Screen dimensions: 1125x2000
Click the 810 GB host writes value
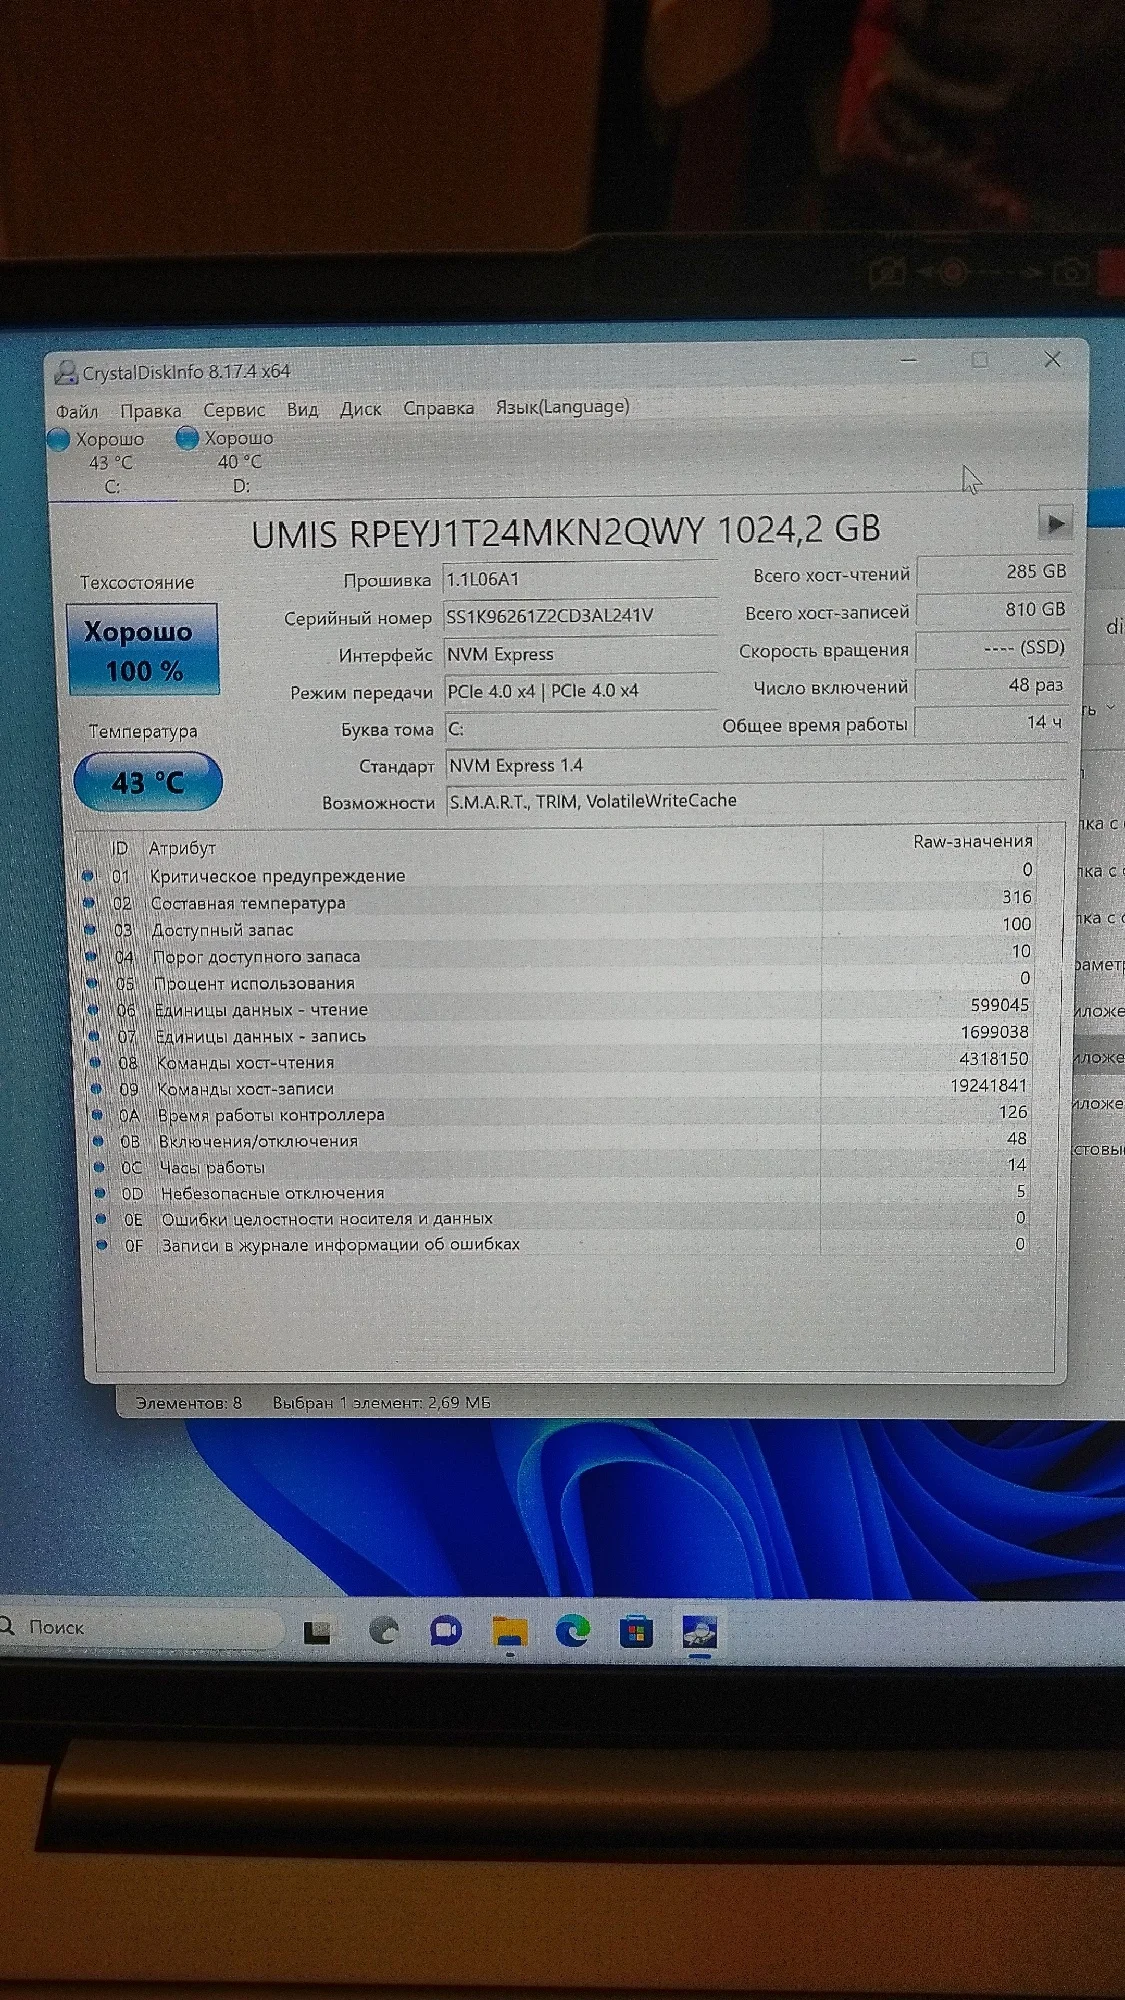coord(993,610)
